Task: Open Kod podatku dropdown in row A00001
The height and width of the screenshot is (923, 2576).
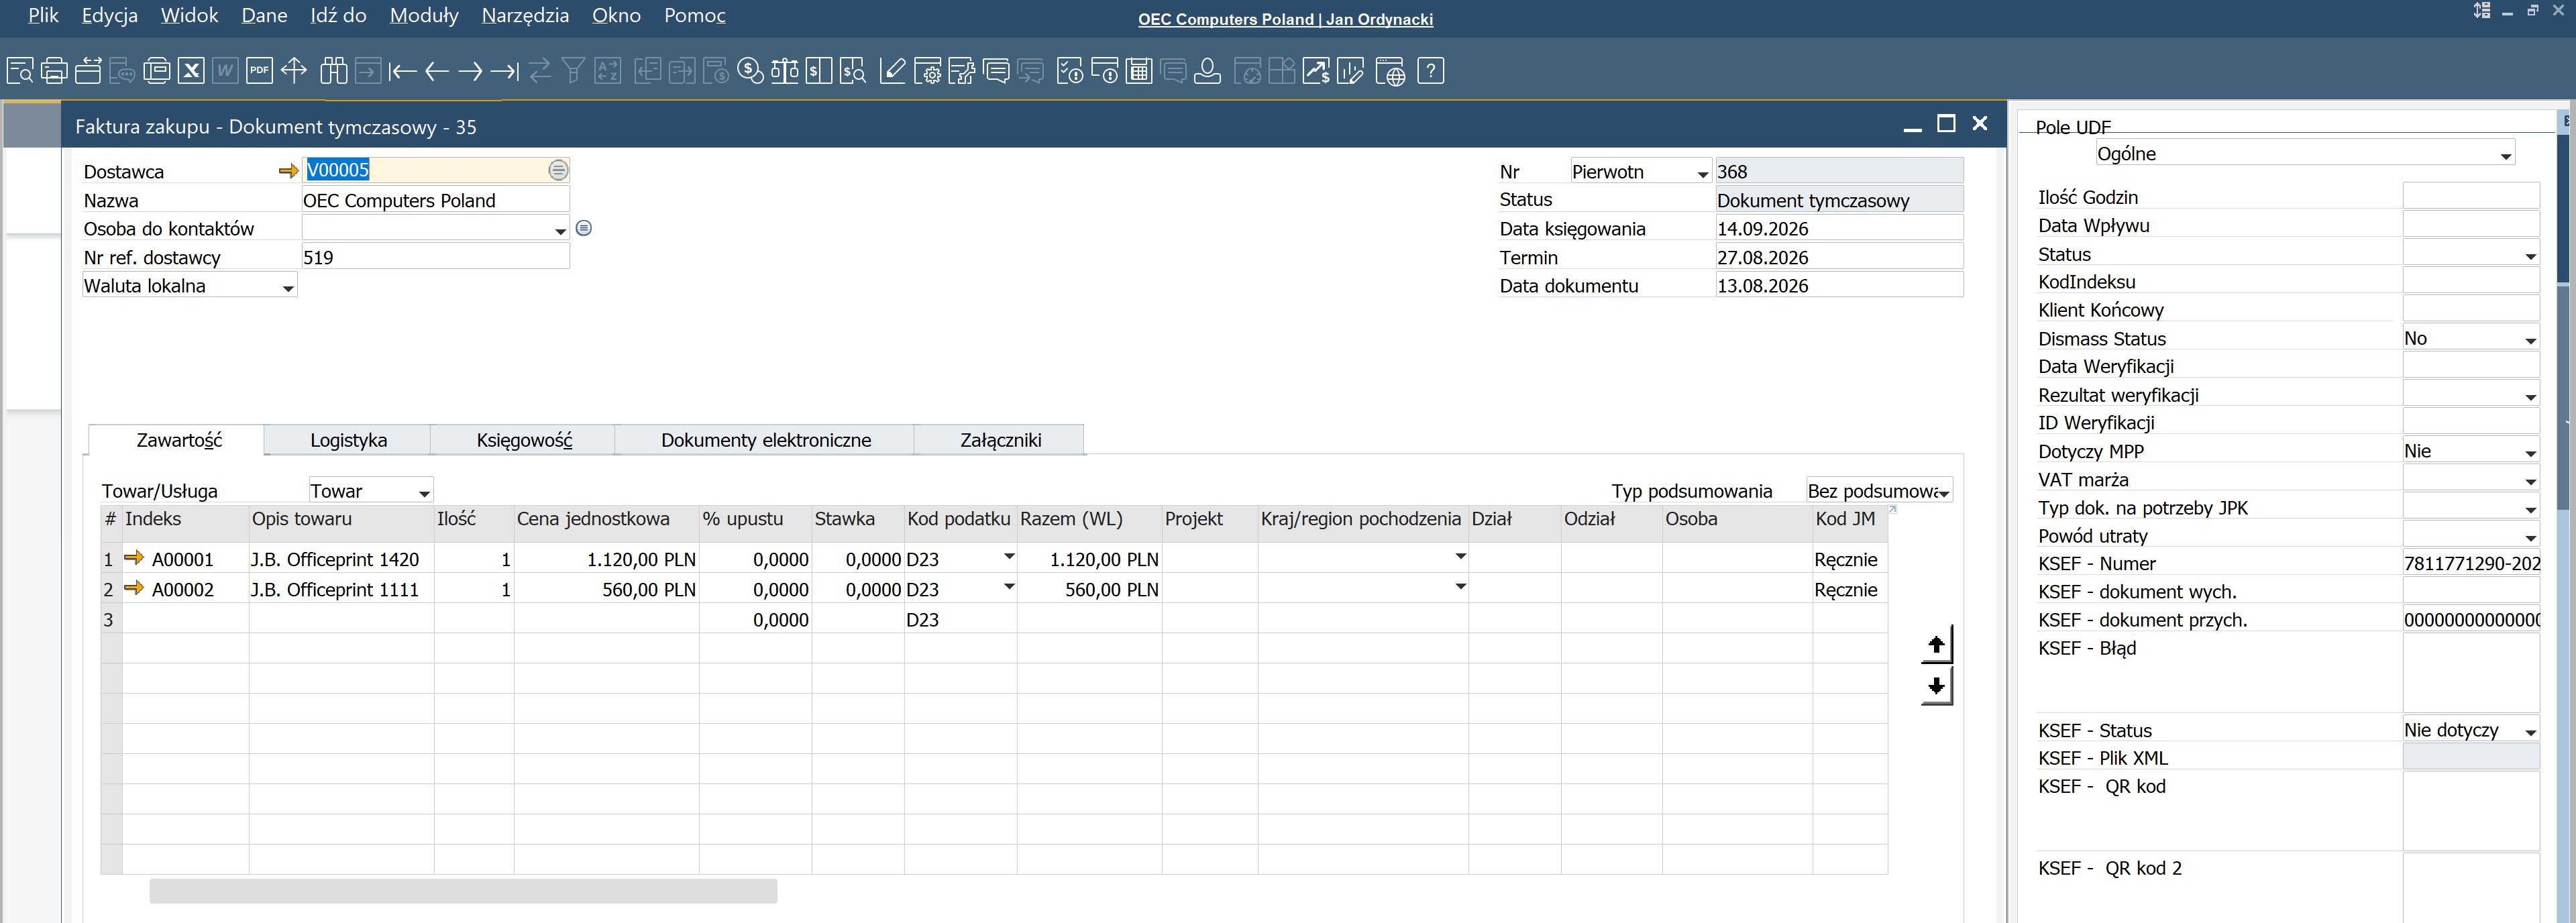Action: (x=1009, y=557)
